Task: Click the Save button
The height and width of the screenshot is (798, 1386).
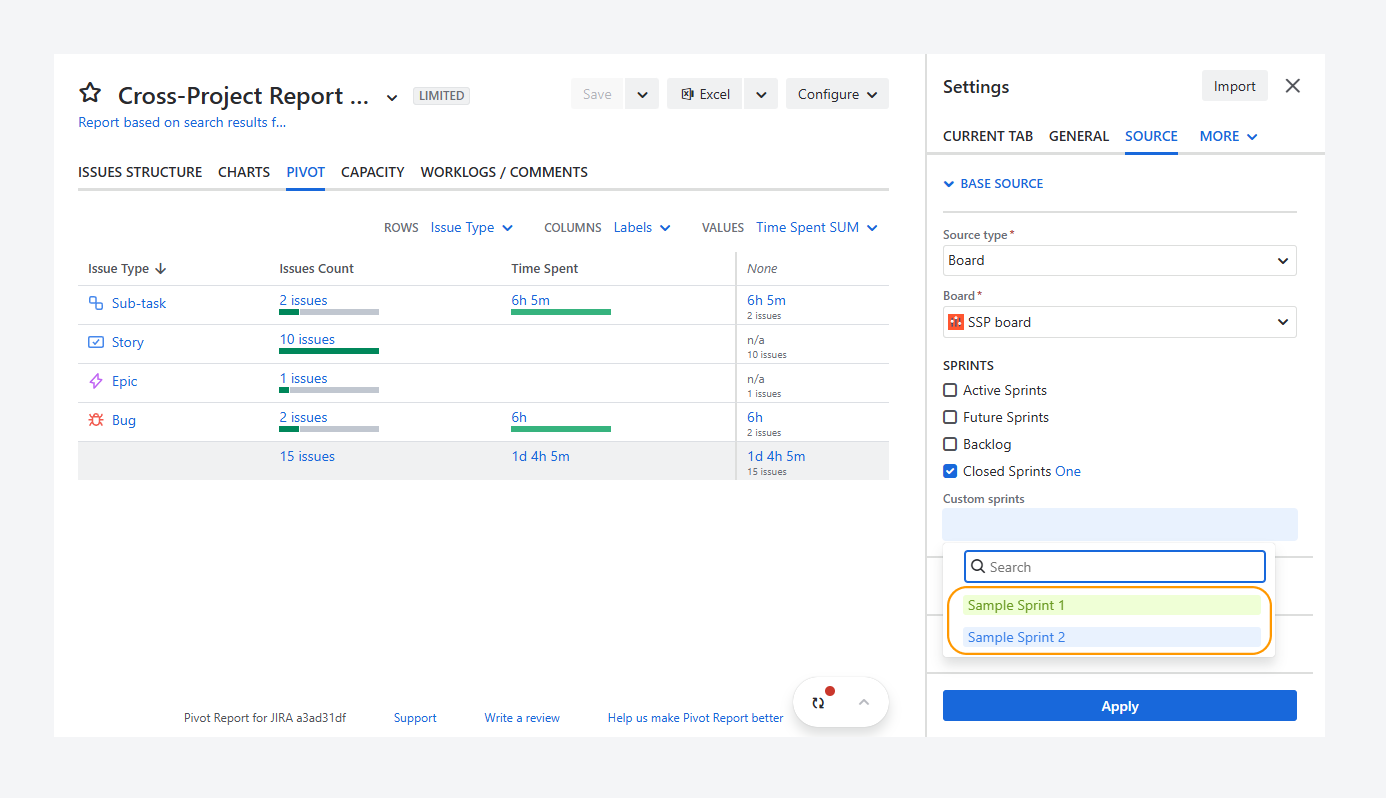Action: [597, 94]
